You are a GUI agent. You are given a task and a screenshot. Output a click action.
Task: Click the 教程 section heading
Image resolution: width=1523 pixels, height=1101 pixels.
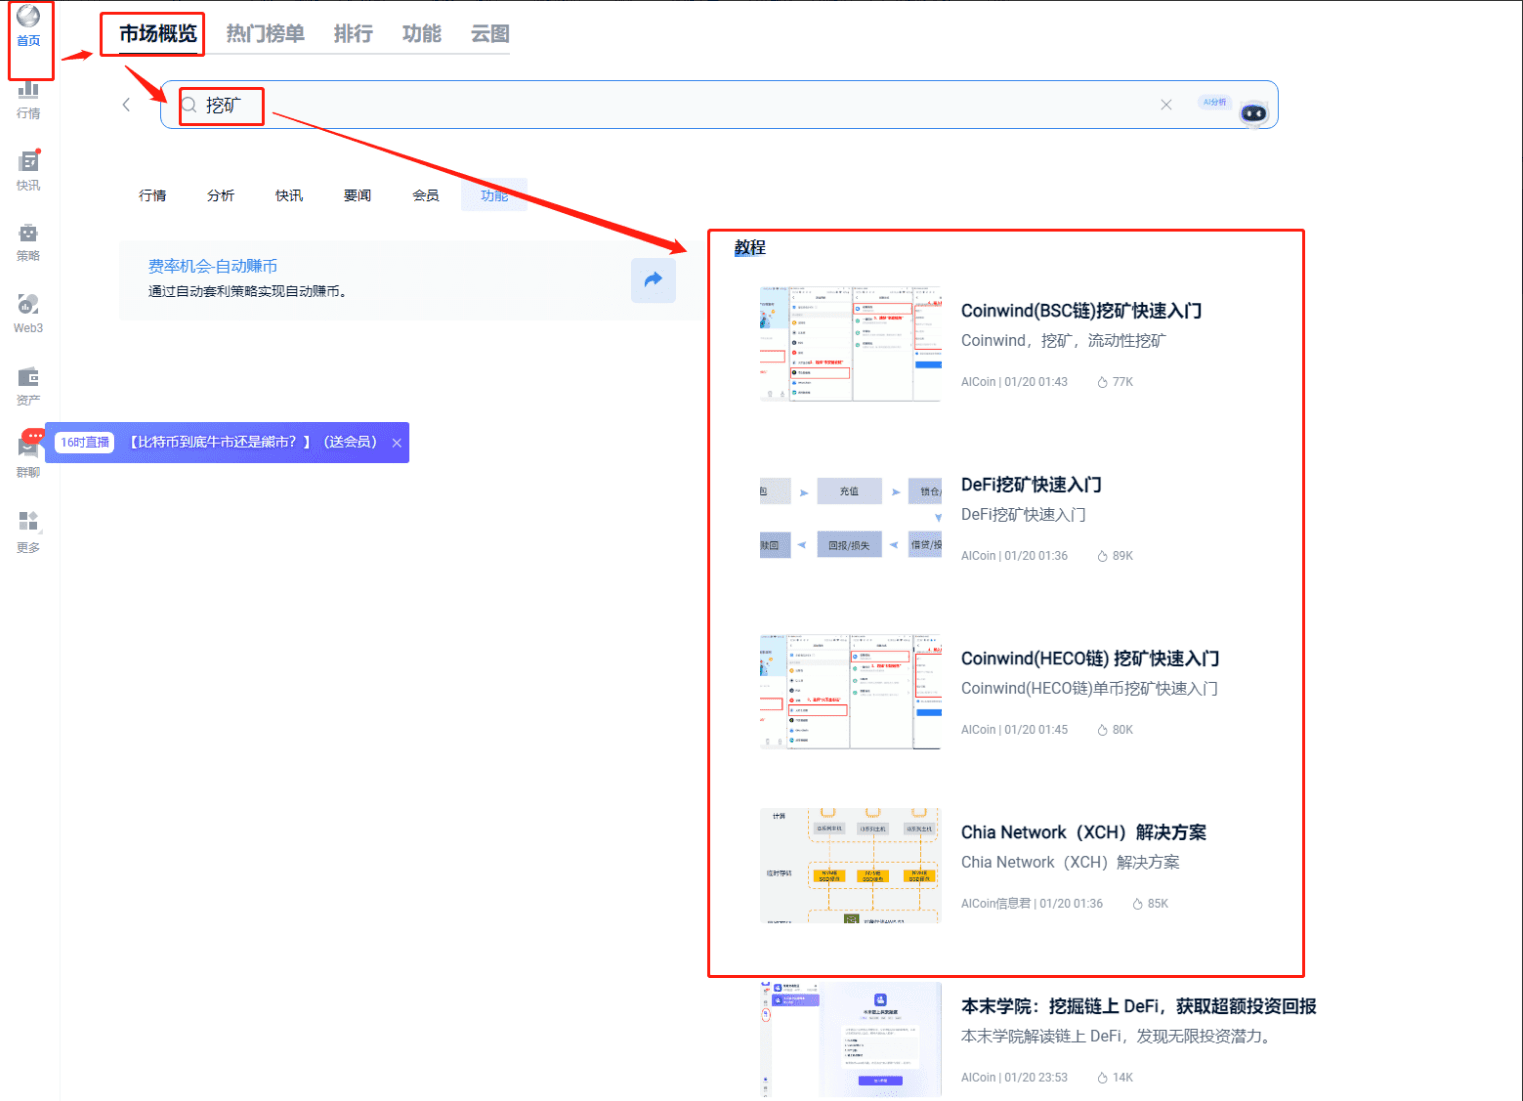coord(750,247)
